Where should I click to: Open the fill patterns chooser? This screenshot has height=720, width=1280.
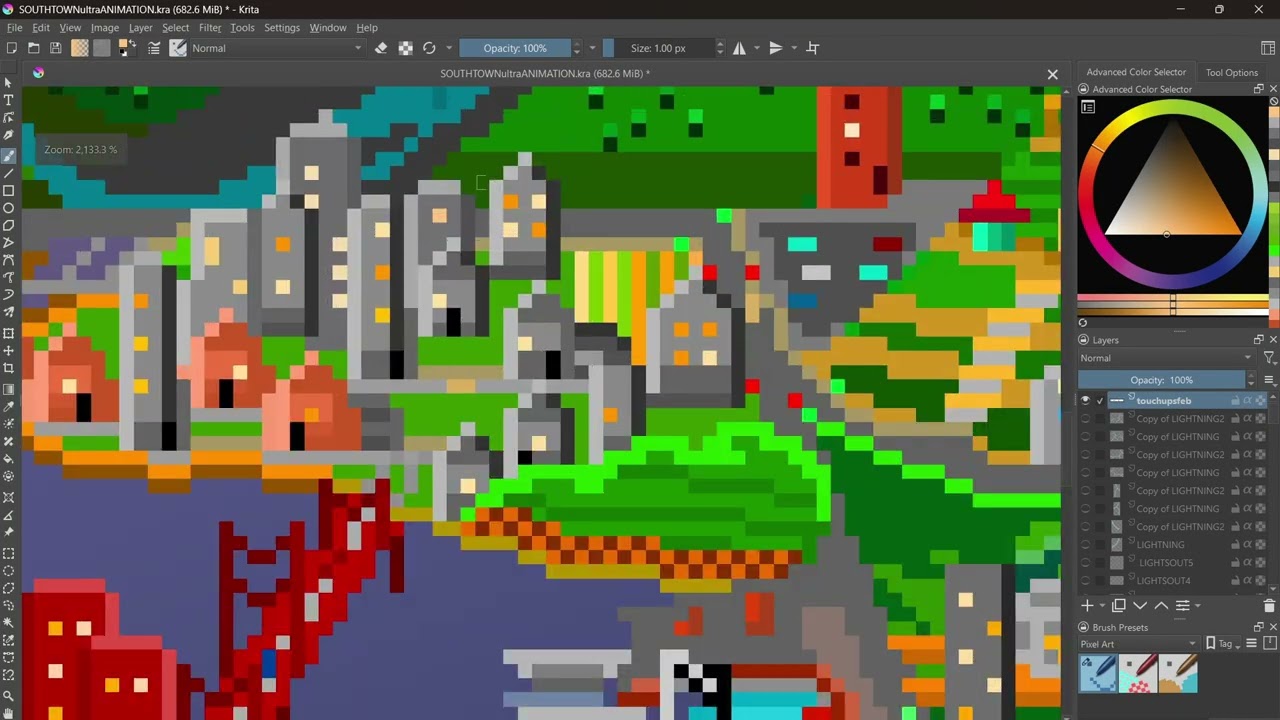coord(102,48)
